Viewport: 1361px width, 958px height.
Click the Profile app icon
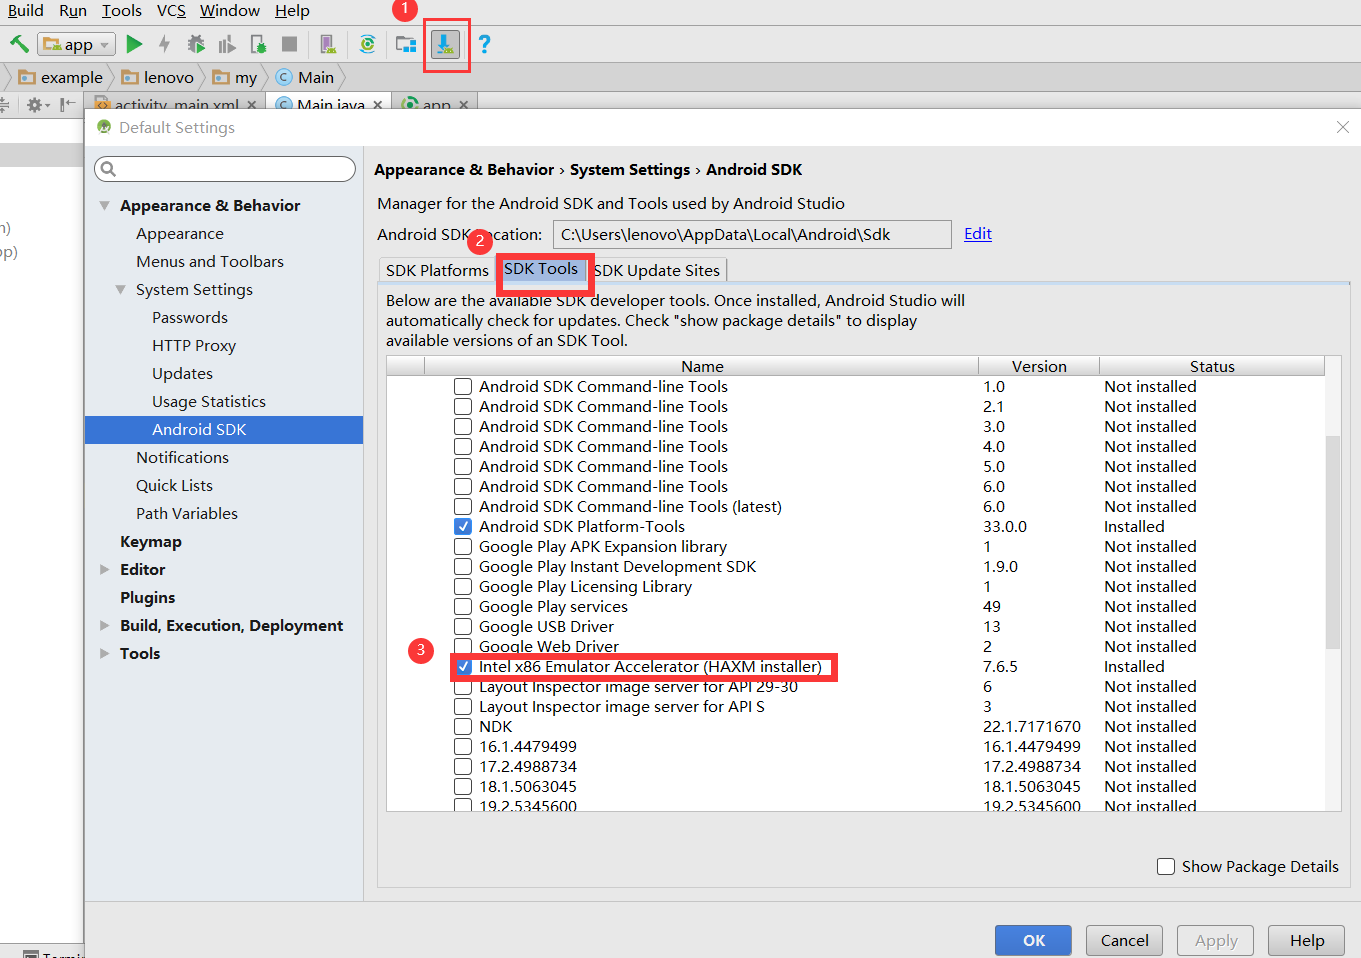(x=227, y=44)
